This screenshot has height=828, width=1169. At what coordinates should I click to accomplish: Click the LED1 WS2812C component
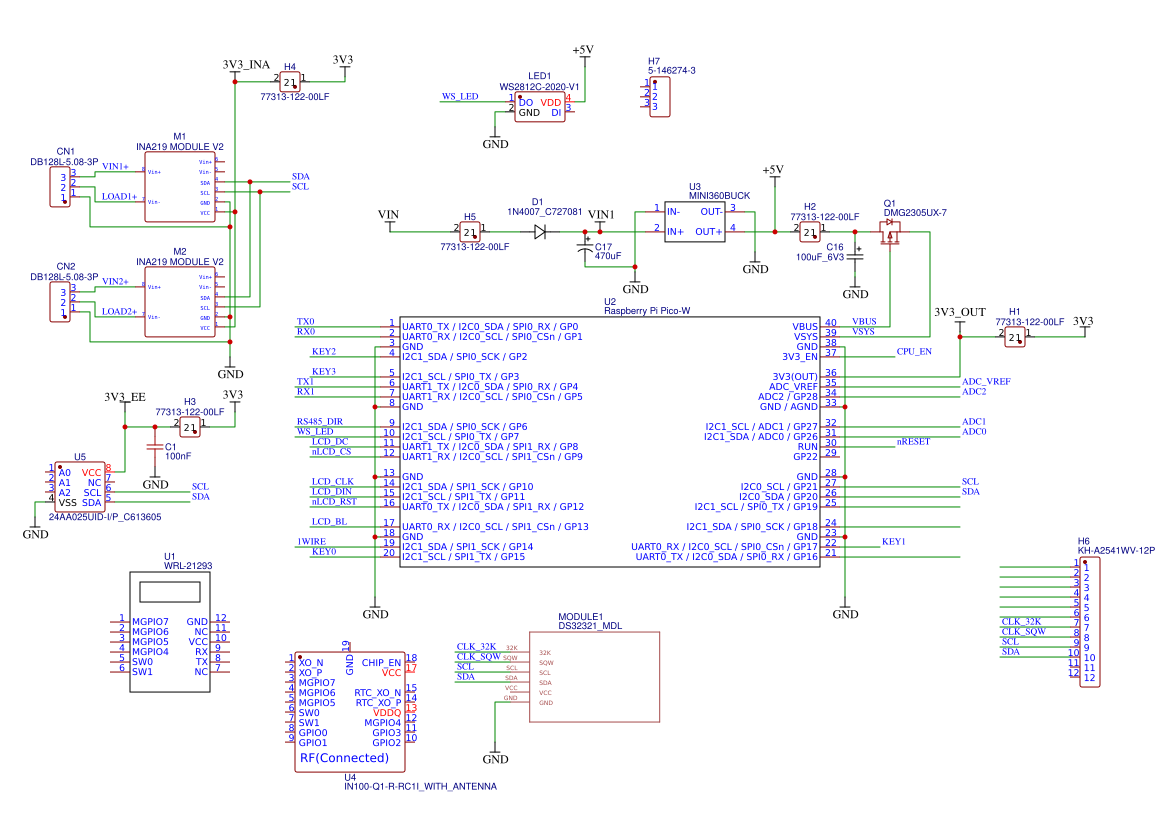540,107
